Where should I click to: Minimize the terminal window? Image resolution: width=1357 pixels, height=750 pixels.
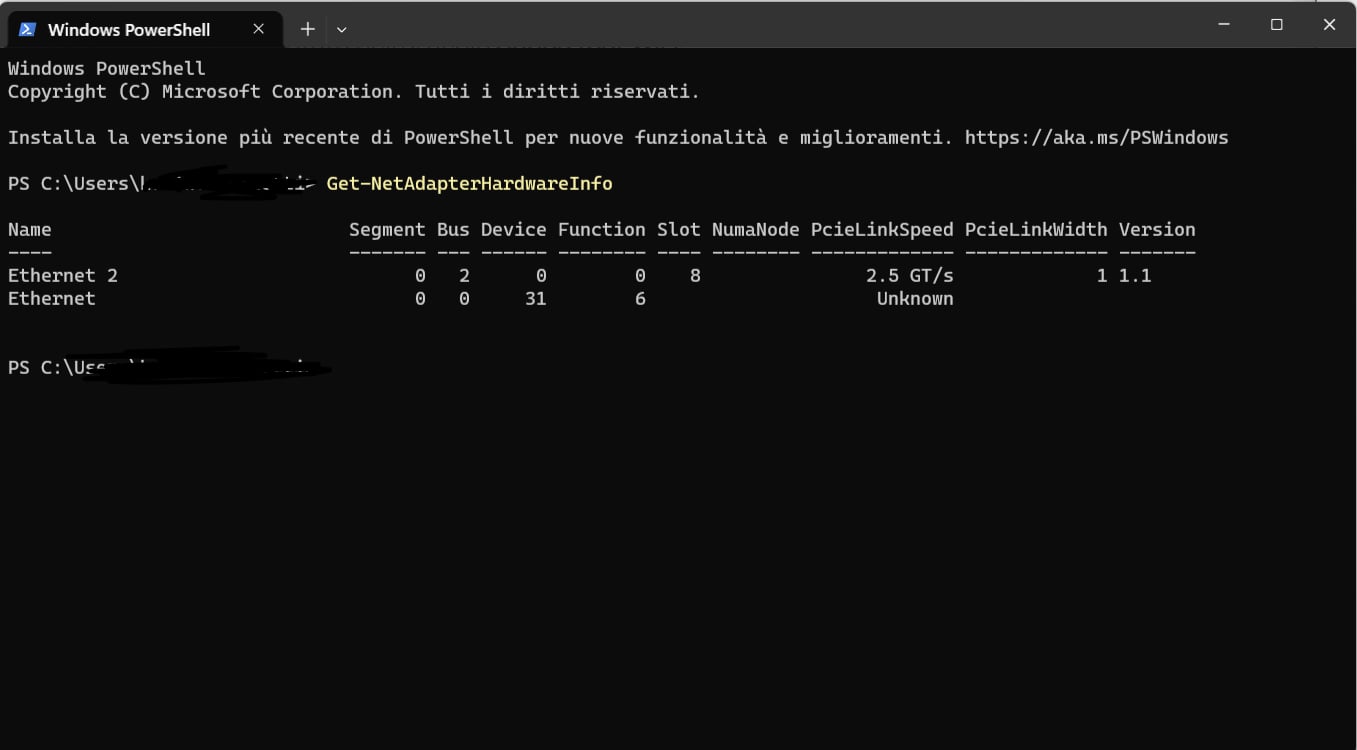1224,25
